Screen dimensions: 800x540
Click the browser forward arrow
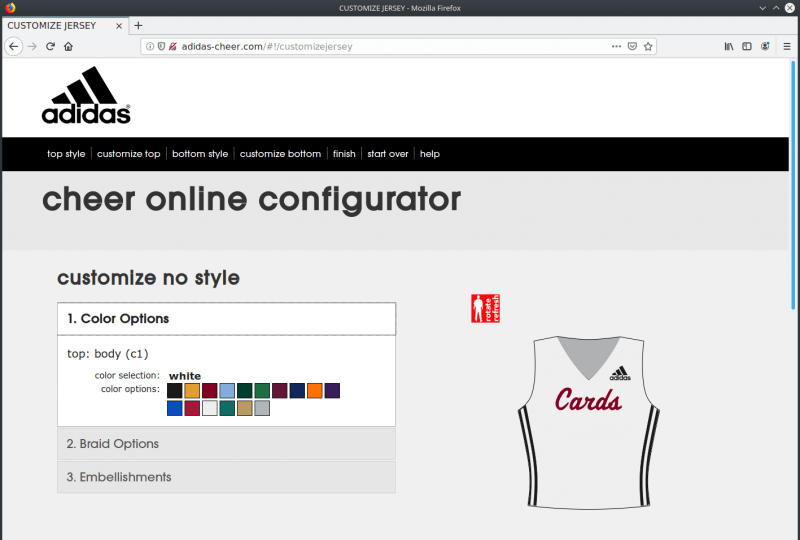pos(32,46)
